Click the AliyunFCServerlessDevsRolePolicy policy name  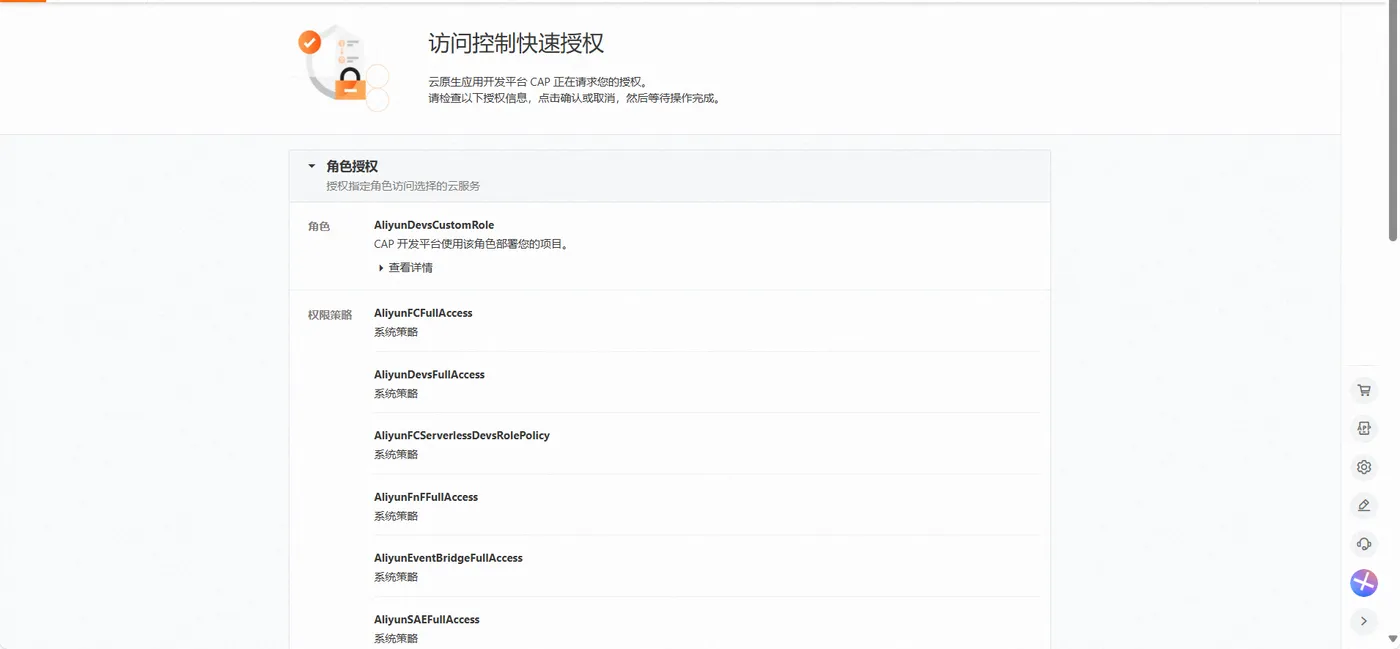[462, 435]
